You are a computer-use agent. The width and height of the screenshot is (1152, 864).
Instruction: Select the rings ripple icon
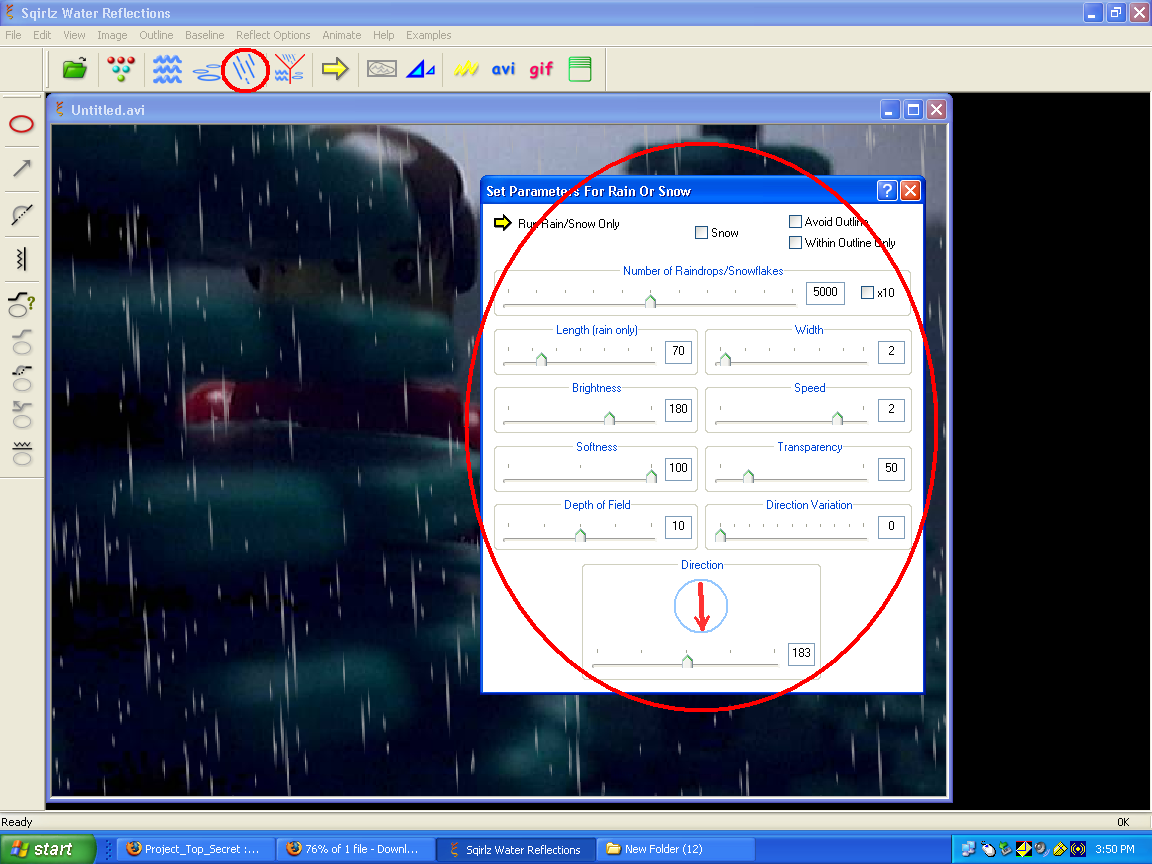pos(206,71)
